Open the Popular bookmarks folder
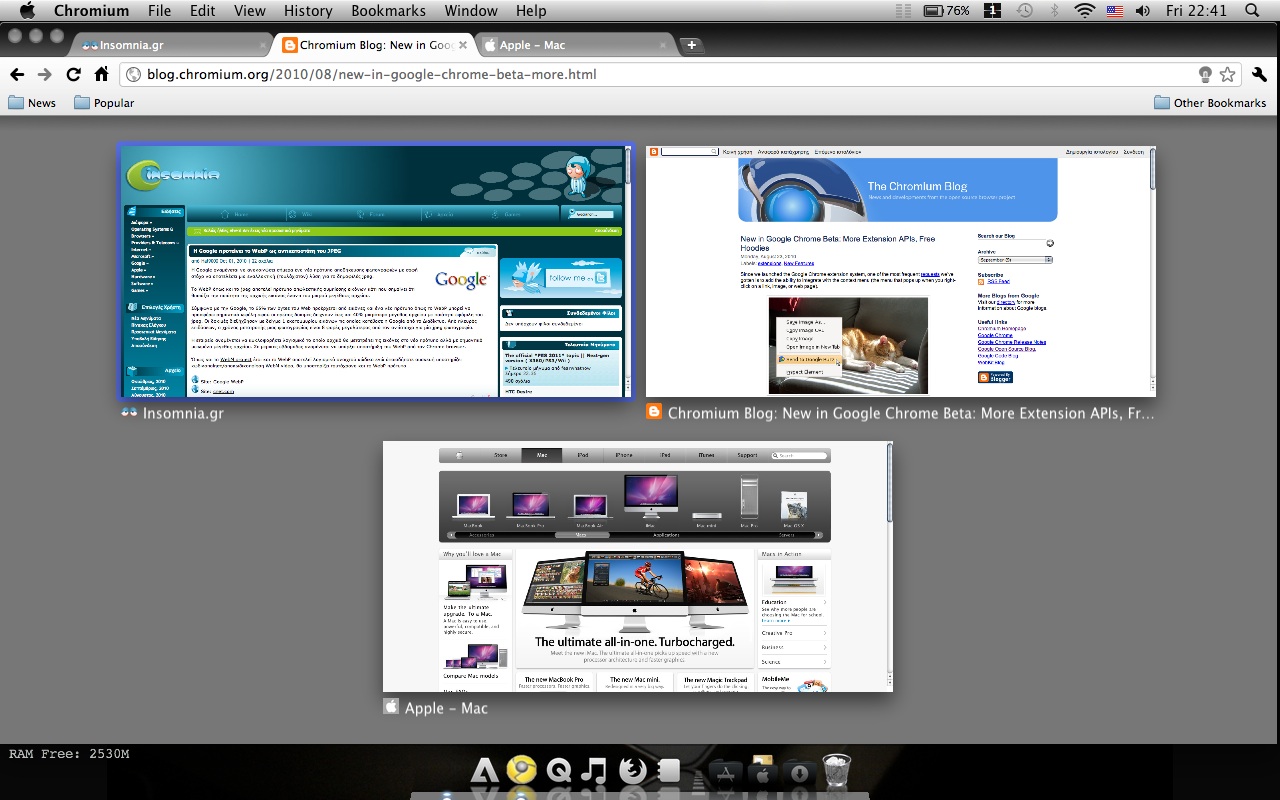 pos(104,102)
